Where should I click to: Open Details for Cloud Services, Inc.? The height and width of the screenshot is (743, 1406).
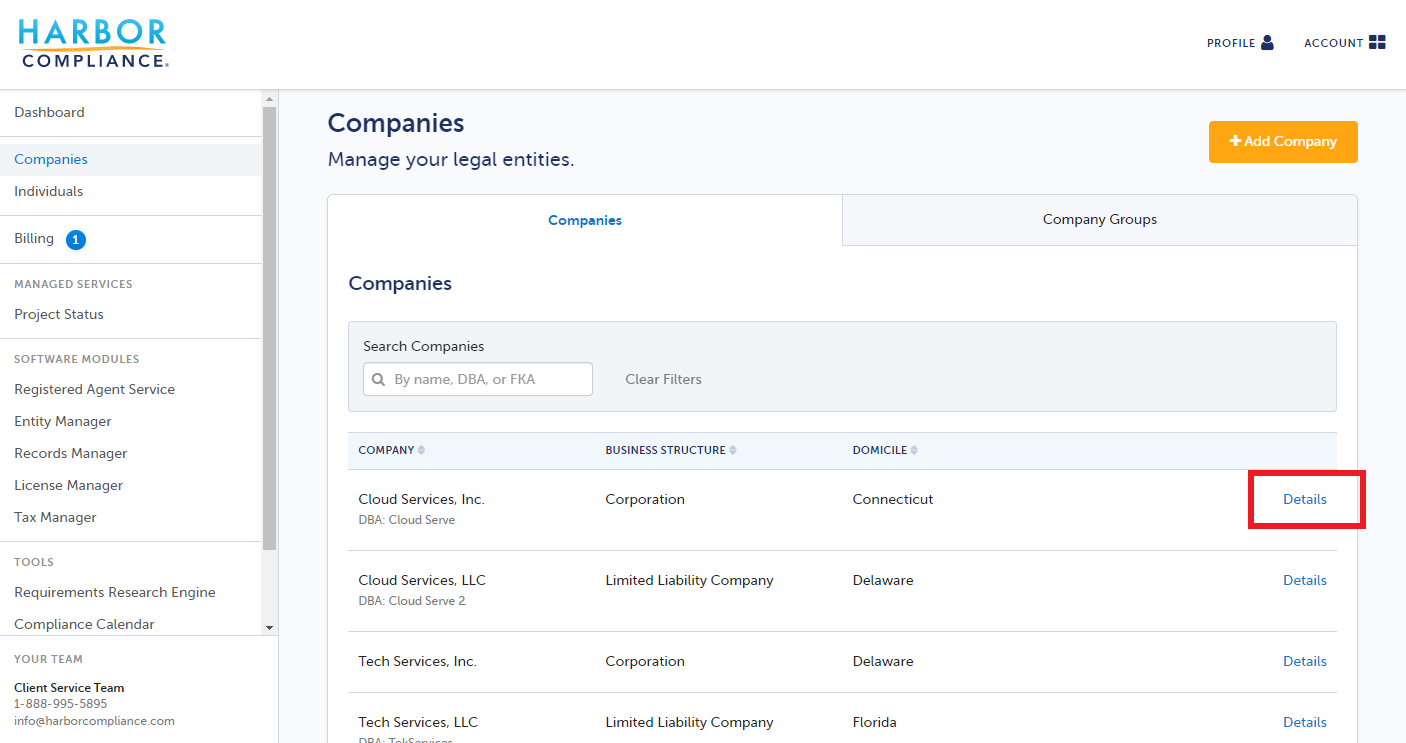tap(1305, 500)
